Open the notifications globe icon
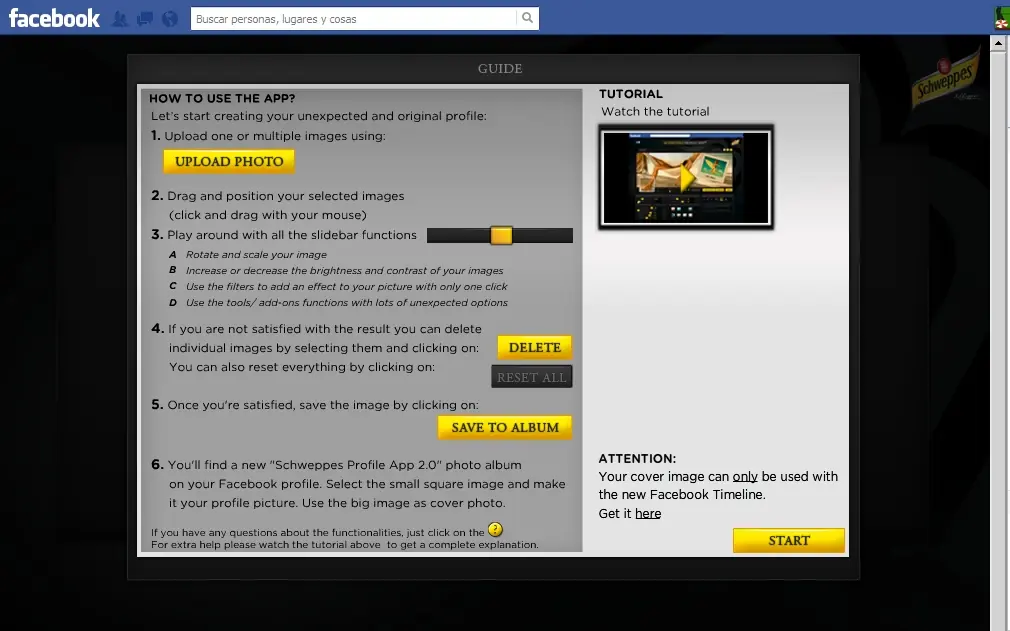 (x=169, y=19)
